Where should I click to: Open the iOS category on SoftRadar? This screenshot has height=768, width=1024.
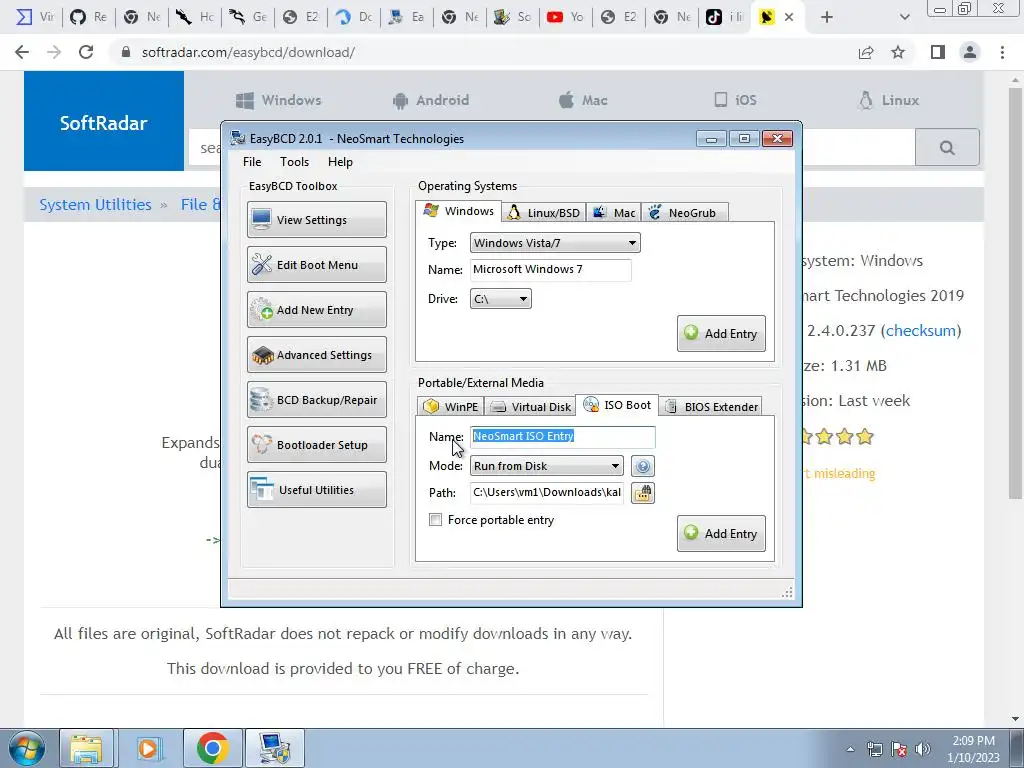coord(735,100)
